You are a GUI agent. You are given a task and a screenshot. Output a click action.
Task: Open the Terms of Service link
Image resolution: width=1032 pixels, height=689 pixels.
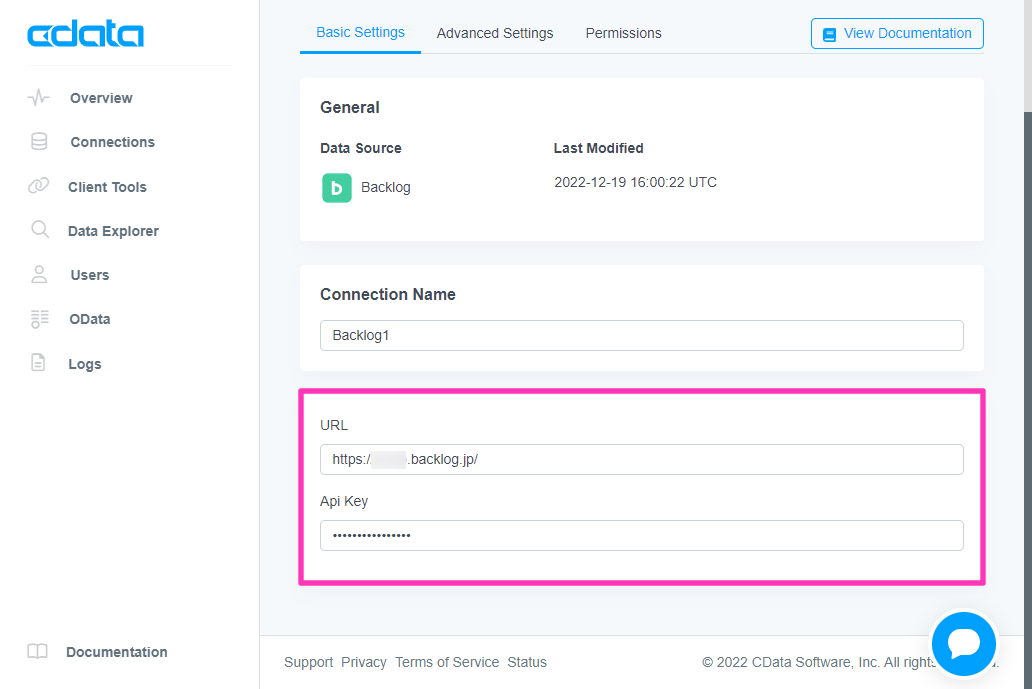click(447, 662)
